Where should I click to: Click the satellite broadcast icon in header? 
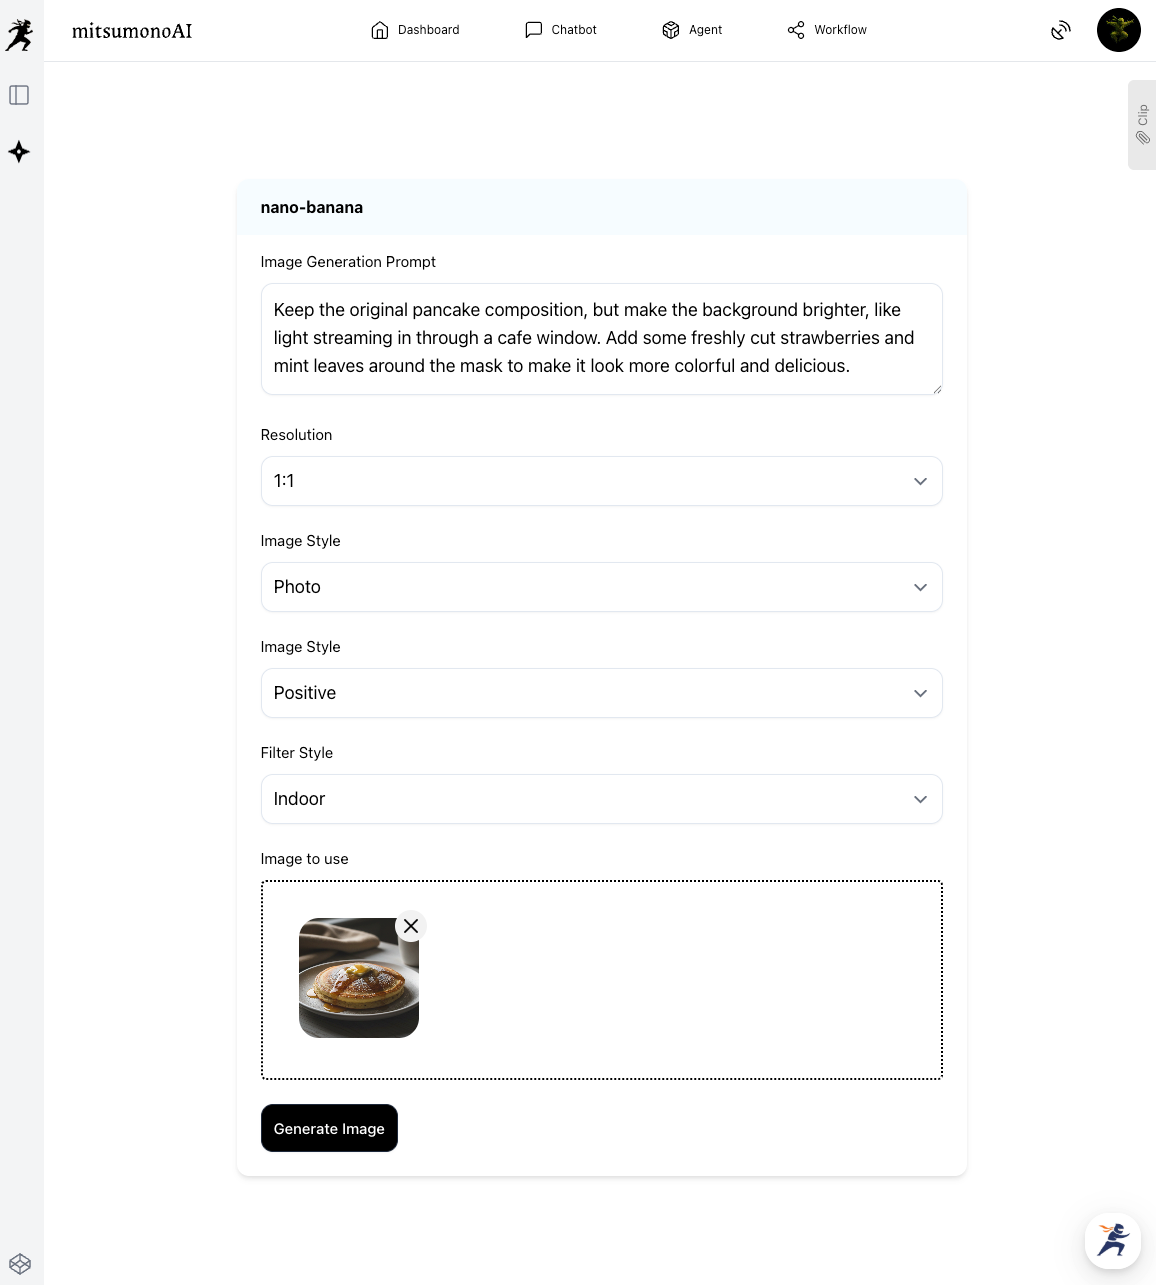tap(1061, 30)
